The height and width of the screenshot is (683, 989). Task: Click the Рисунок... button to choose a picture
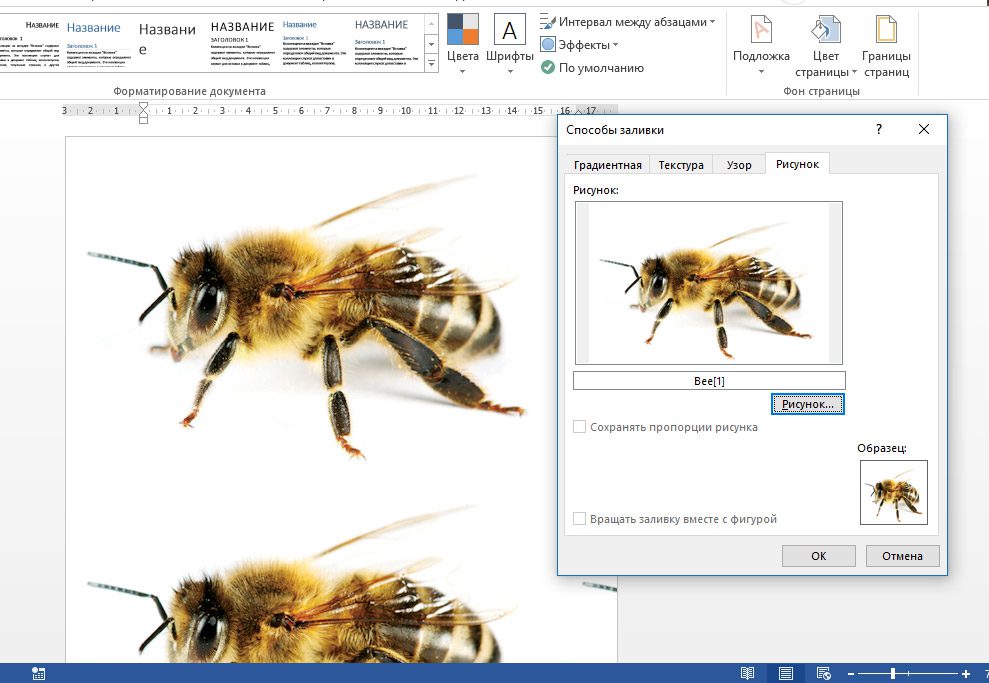tap(807, 404)
